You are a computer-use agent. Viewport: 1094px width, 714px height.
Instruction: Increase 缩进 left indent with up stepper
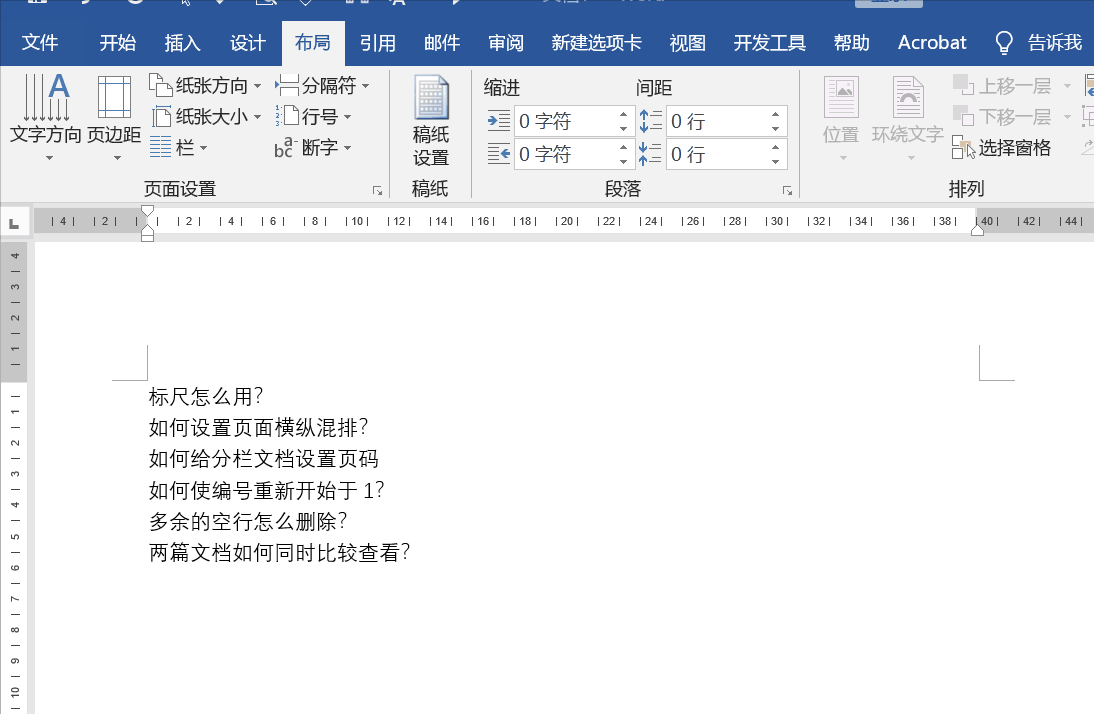pos(622,114)
